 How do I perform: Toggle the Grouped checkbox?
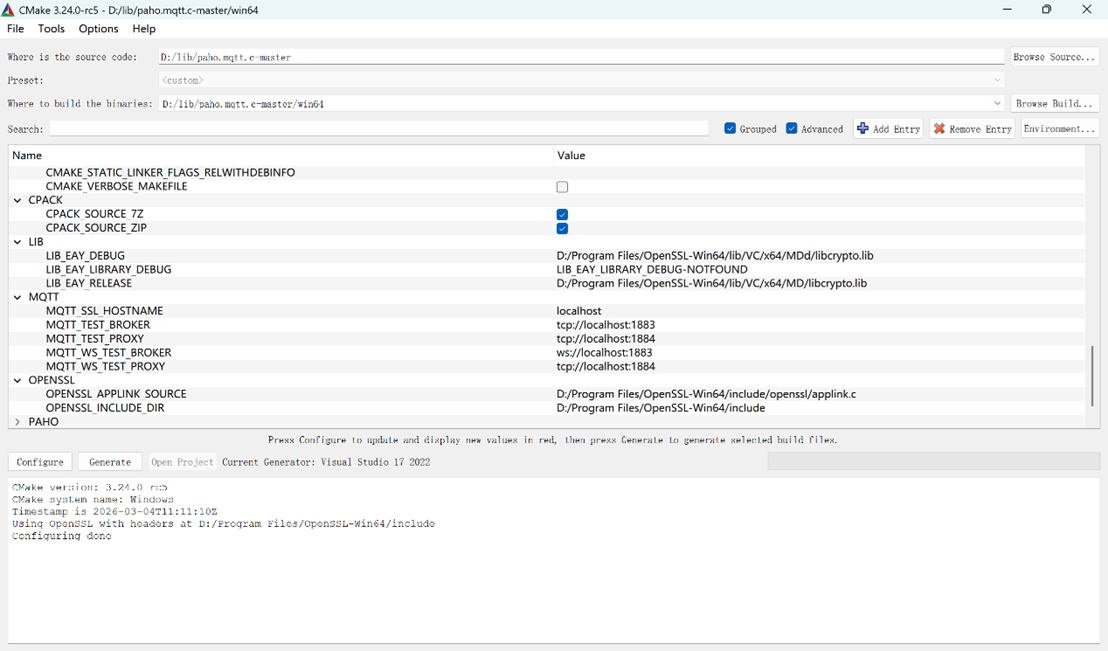point(730,129)
